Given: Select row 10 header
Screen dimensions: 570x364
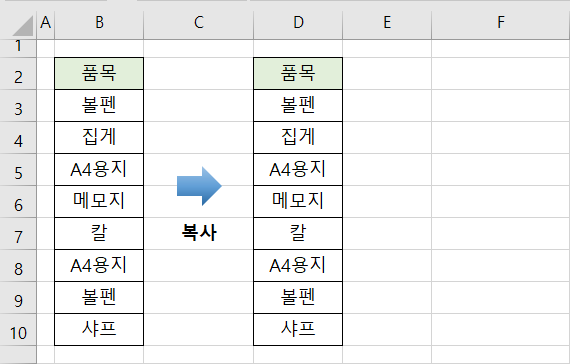Looking at the screenshot, I should coord(18,330).
